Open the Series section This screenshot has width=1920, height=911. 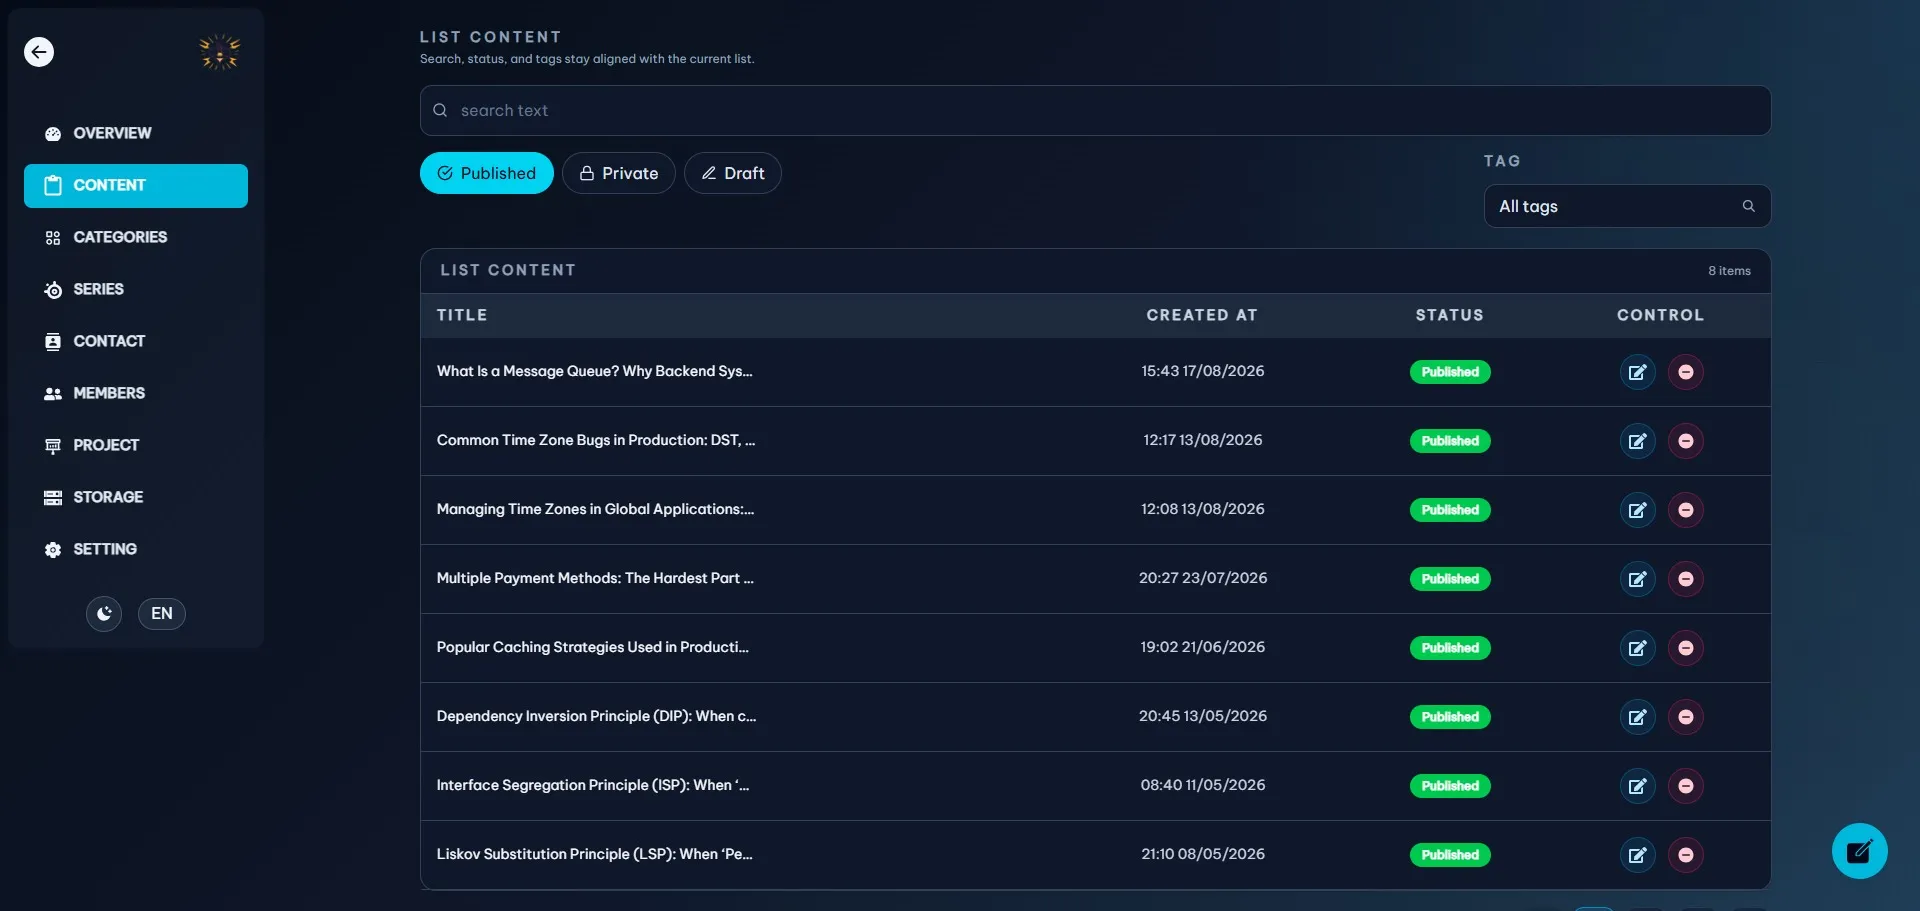pyautogui.click(x=136, y=290)
